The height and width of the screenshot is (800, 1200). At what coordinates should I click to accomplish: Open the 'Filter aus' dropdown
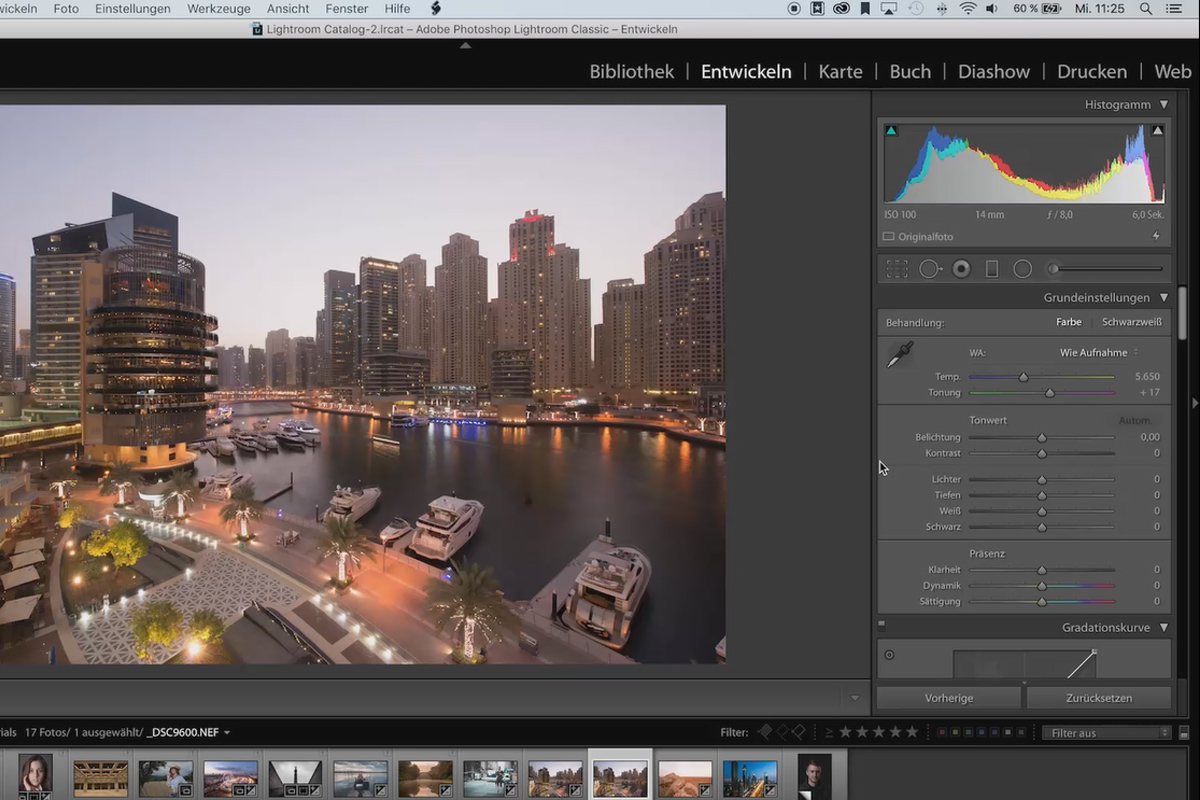coord(1106,733)
